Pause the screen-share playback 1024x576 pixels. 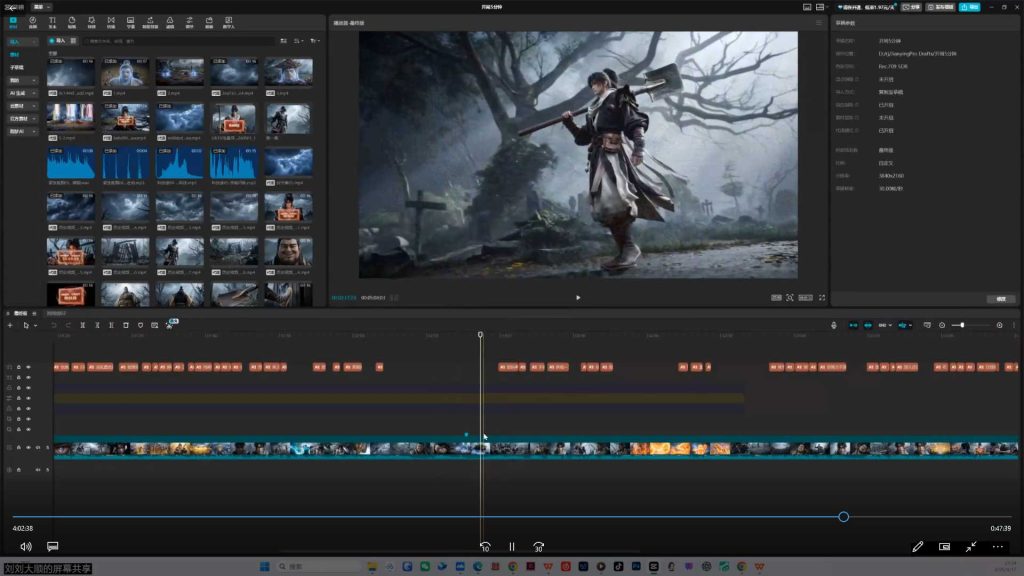click(511, 547)
